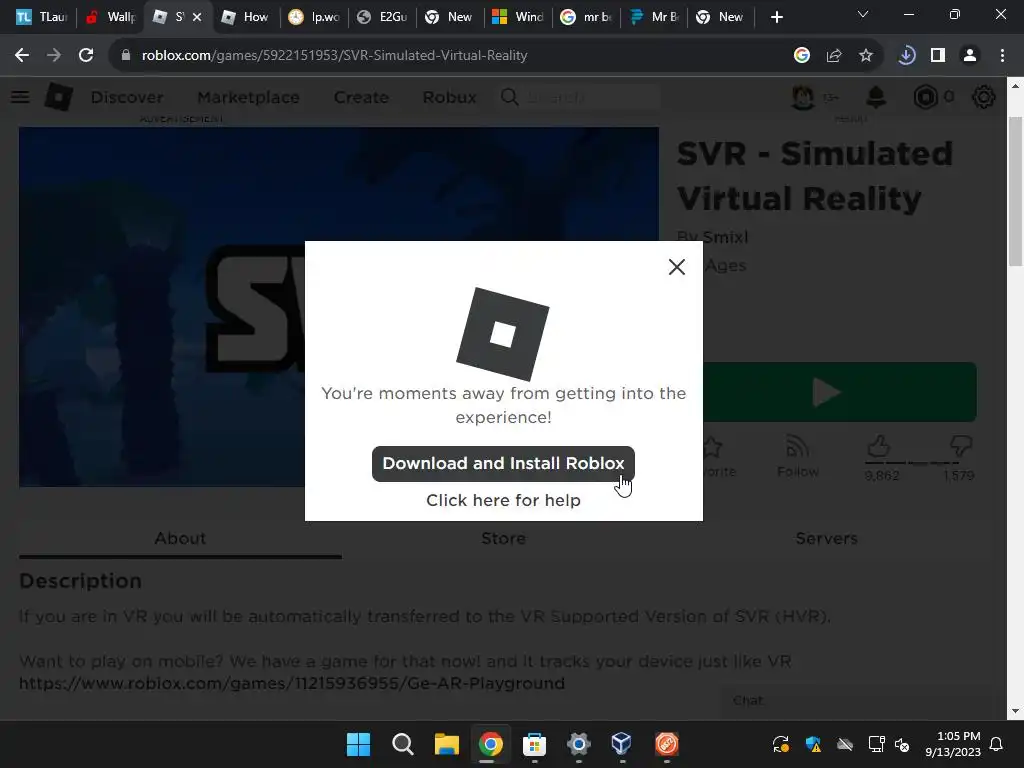1024x768 pixels.
Task: Bookmark this page with the star icon
Action: [x=866, y=56]
